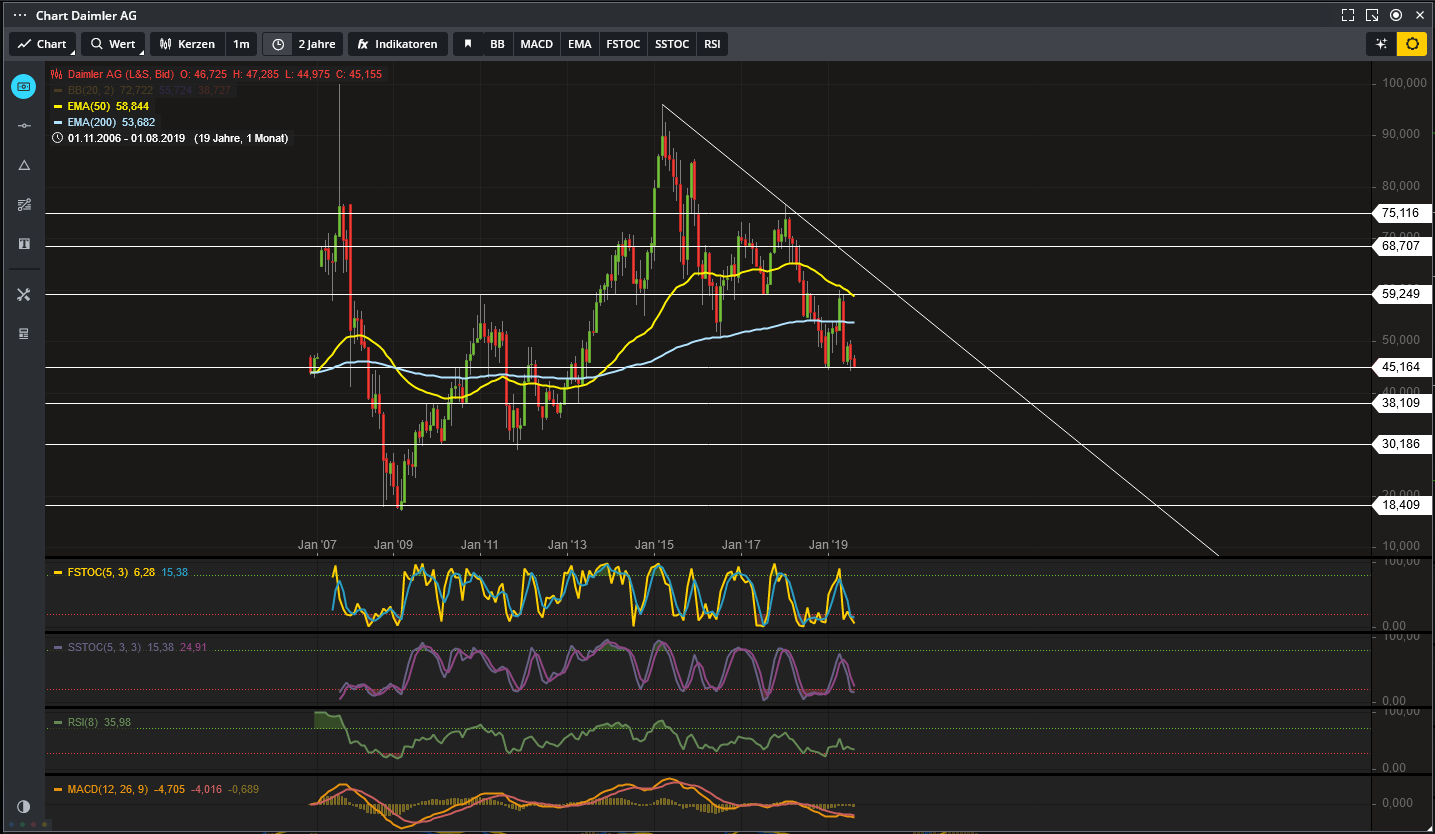Viewport: 1435px width, 834px height.
Task: Click the 75,116 price level label
Action: (1400, 213)
